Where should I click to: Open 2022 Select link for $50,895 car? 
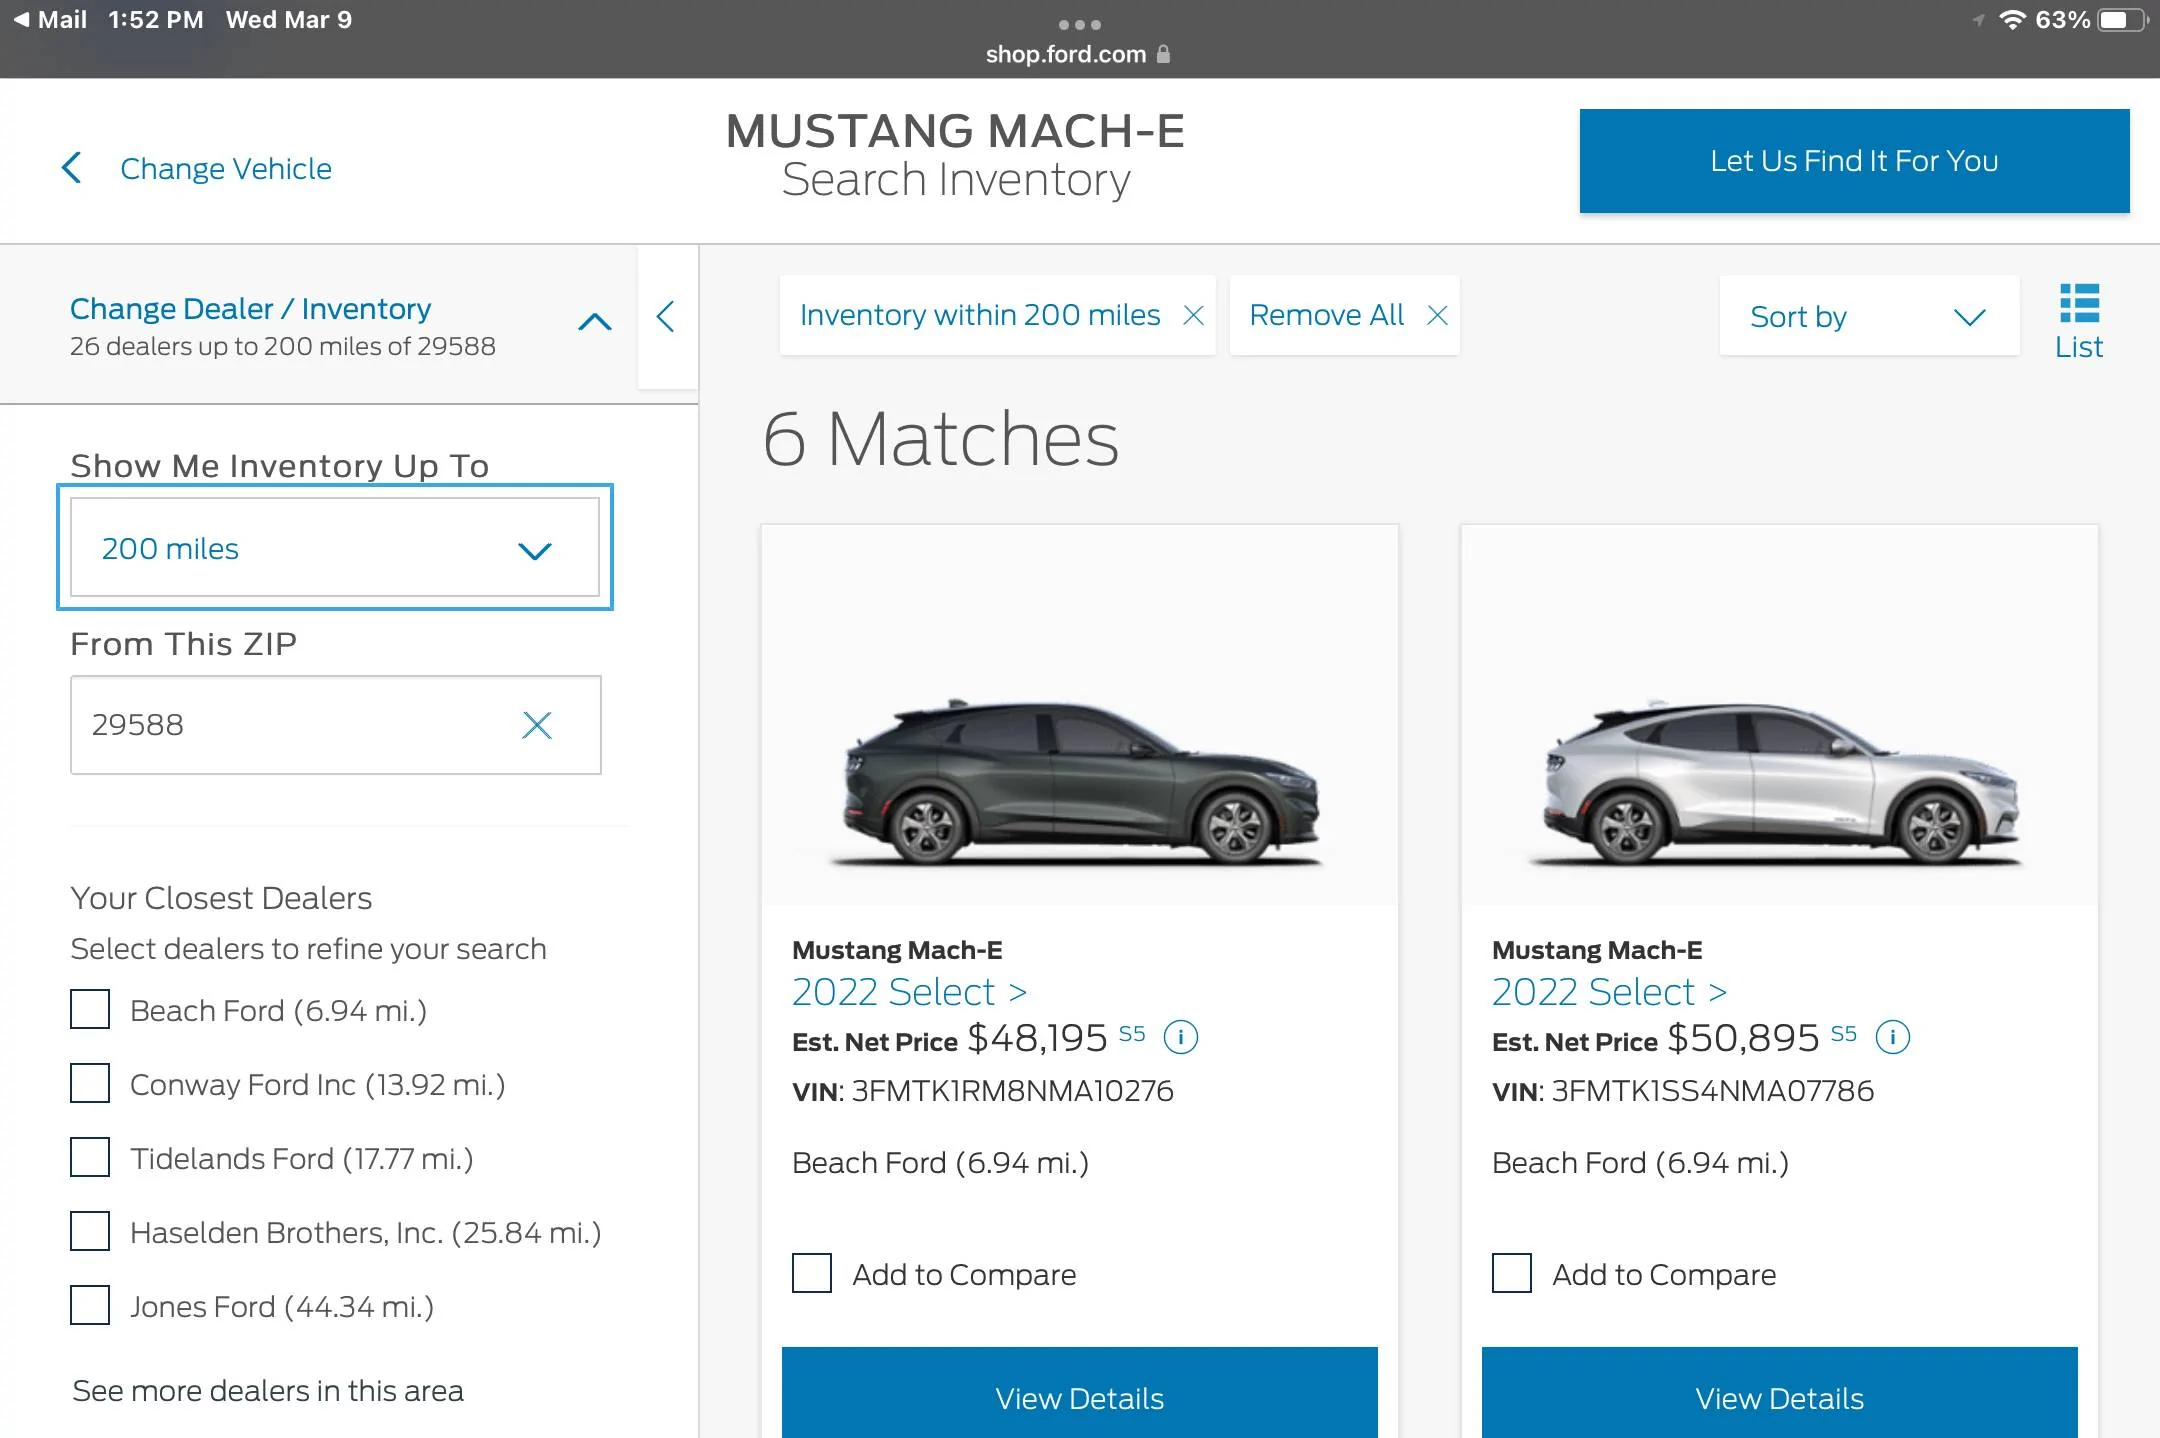tap(1609, 992)
